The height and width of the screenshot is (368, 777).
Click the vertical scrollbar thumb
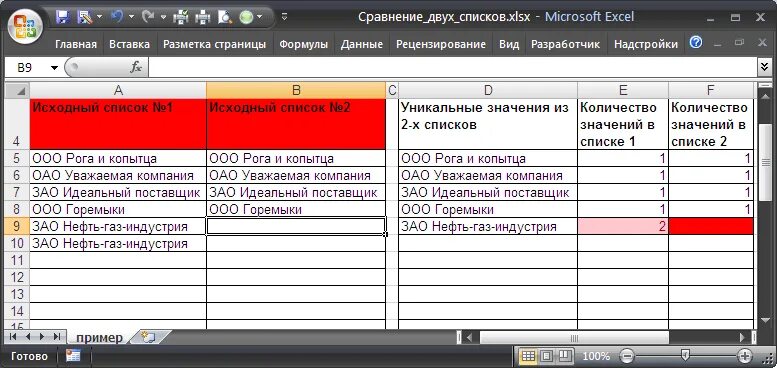765,162
